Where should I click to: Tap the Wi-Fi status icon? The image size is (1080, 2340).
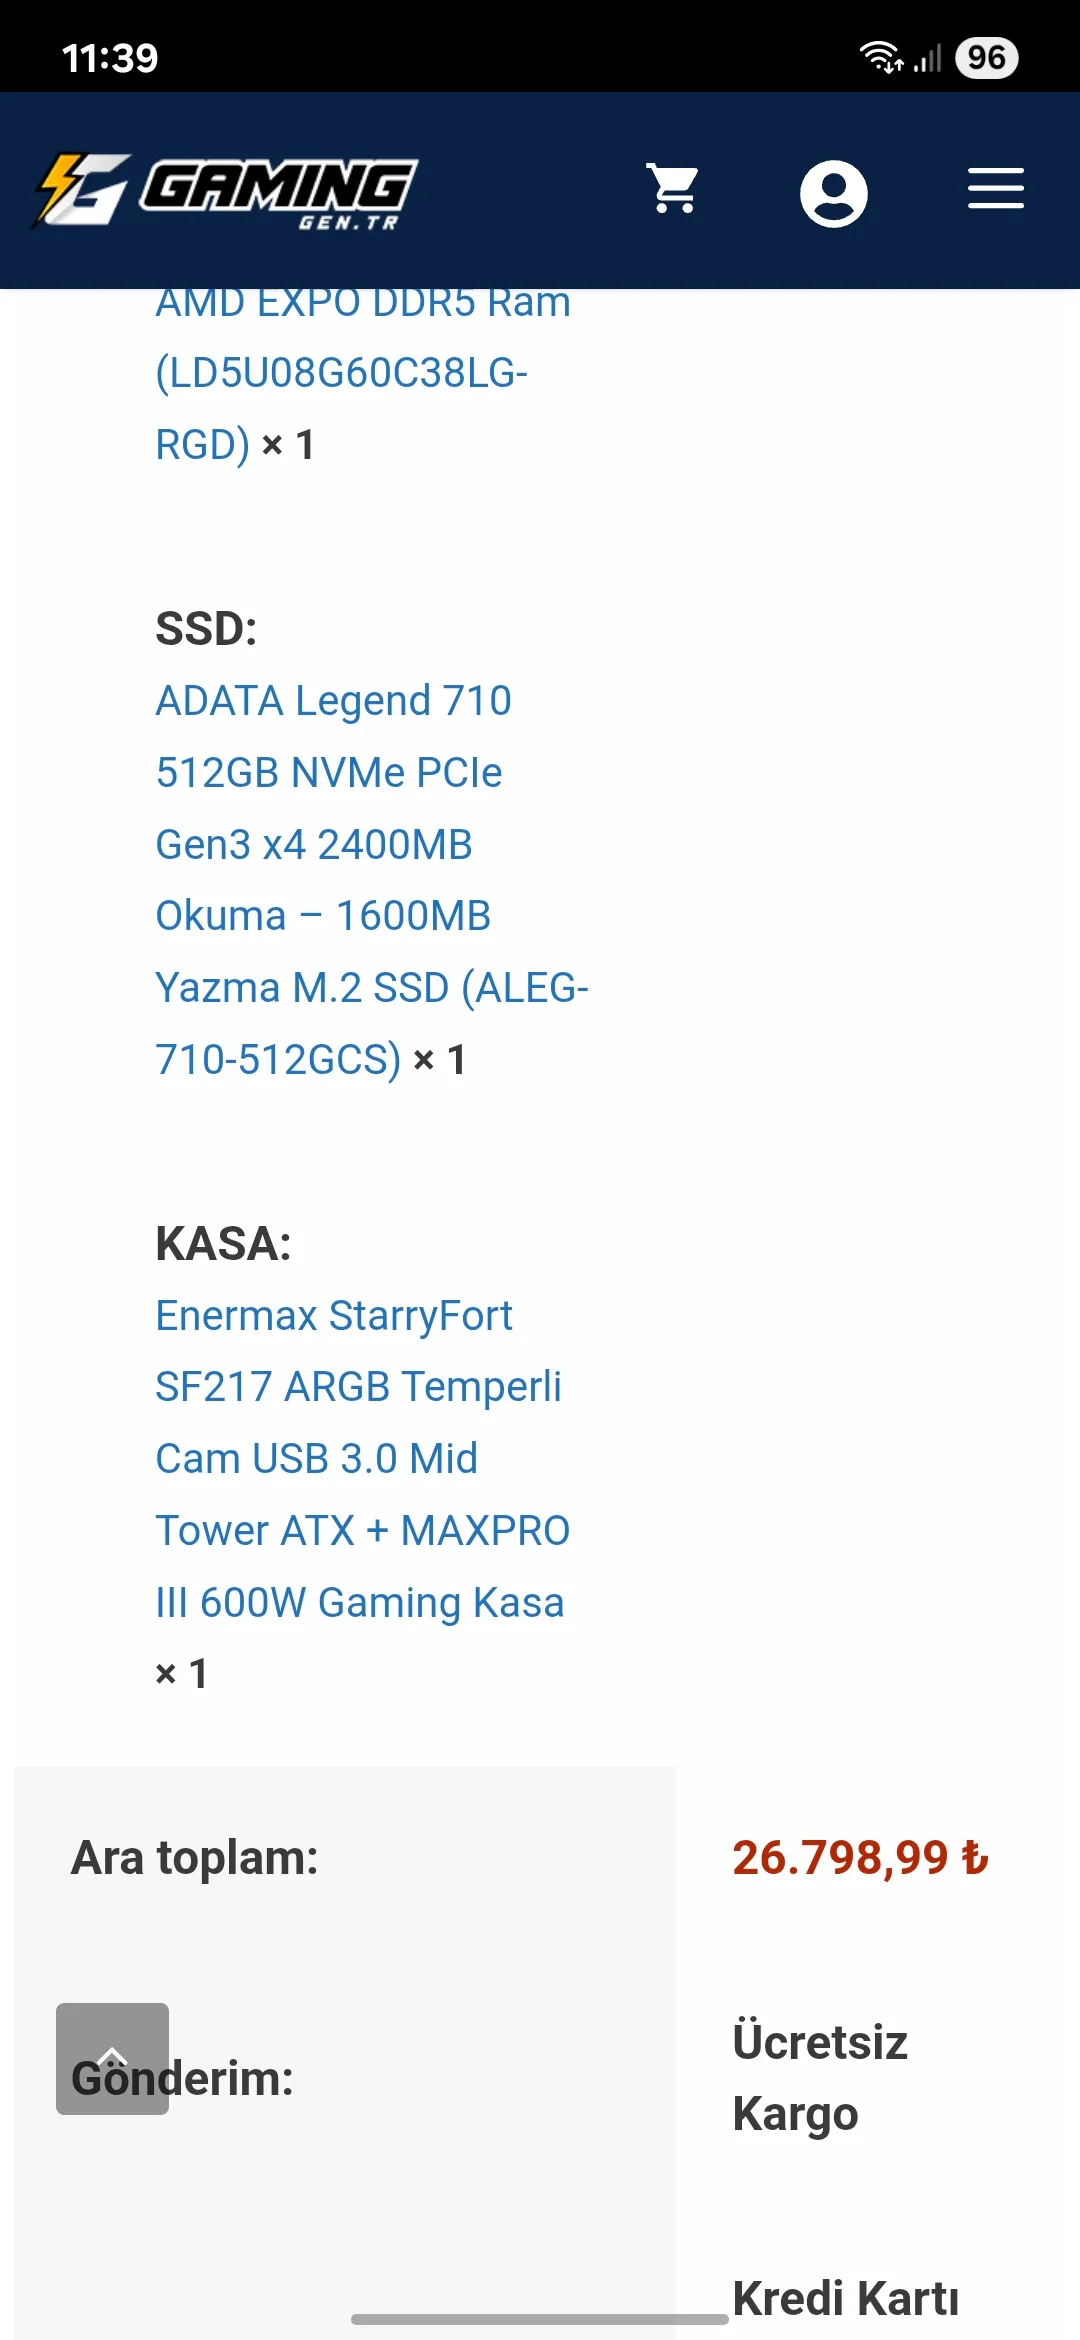point(881,58)
